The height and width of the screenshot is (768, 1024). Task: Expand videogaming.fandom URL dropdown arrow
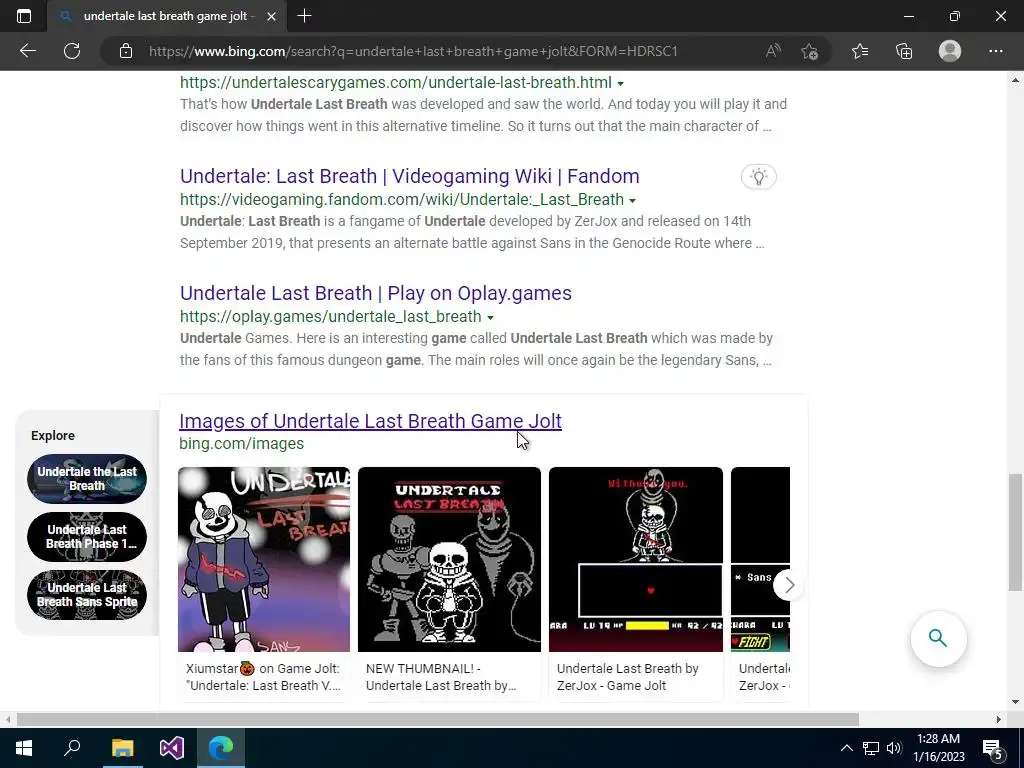pos(632,200)
